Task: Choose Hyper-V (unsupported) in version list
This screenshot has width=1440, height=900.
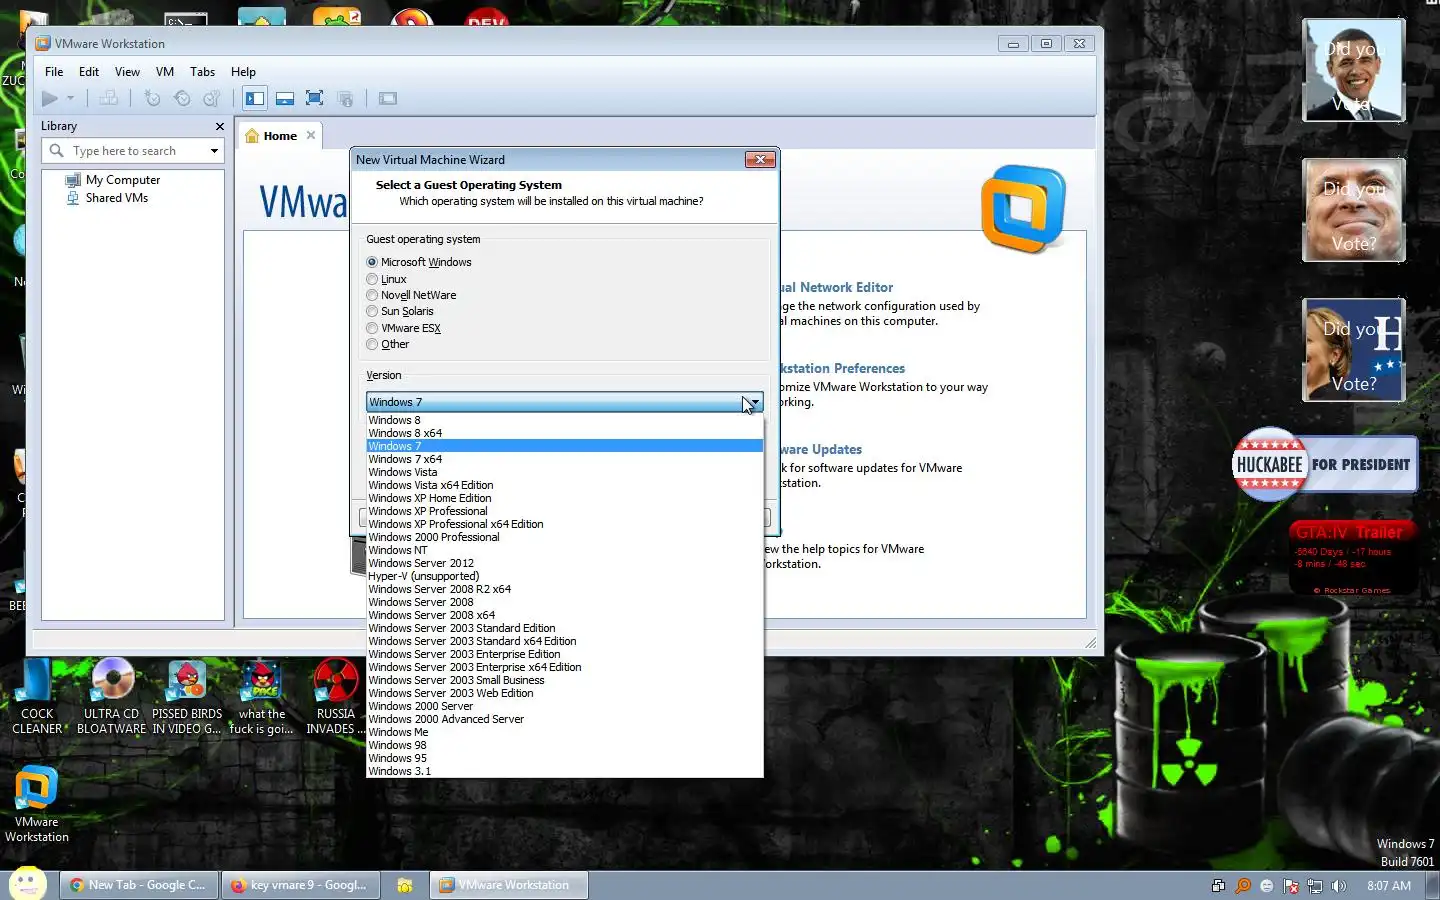Action: point(565,576)
